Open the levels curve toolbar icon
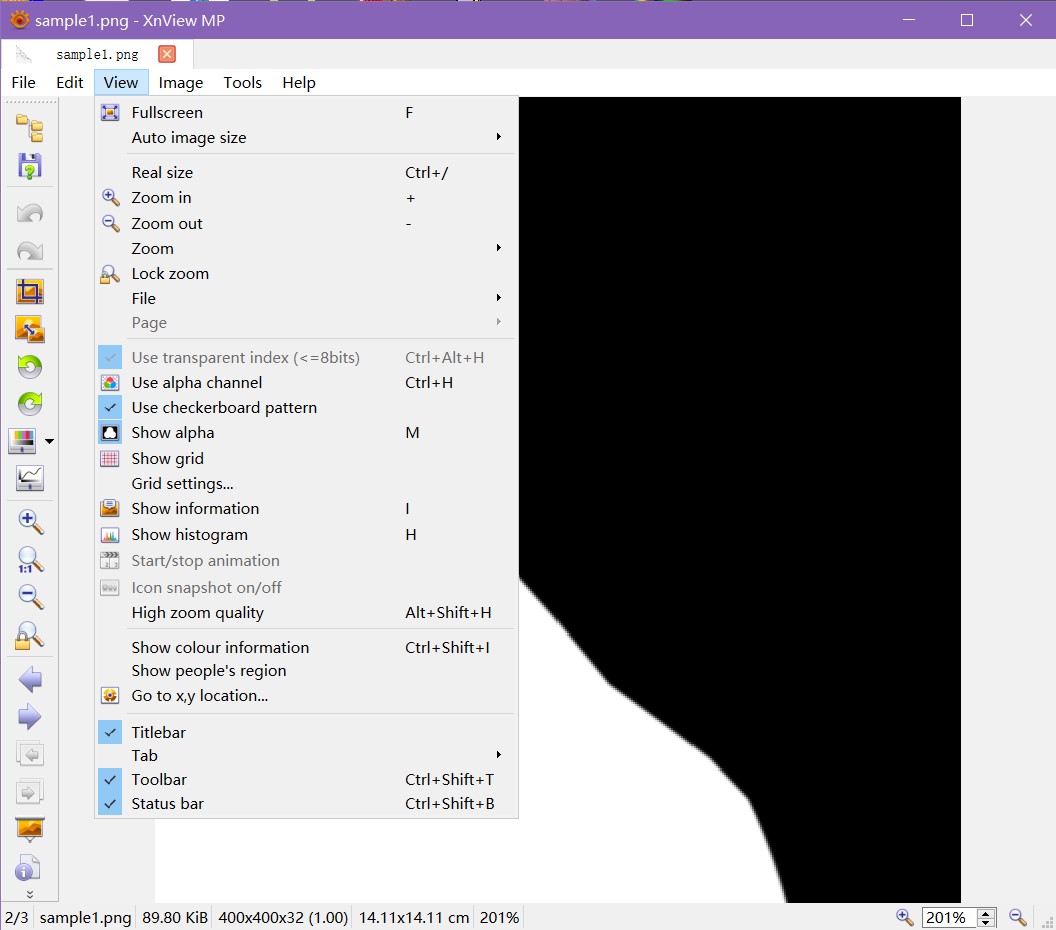 coord(30,479)
